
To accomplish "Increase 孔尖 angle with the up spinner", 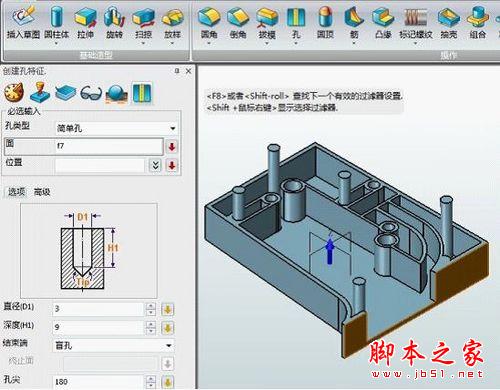I will [x=151, y=379].
